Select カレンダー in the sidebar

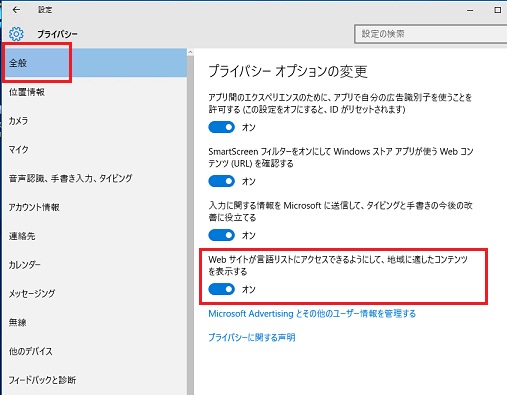pyautogui.click(x=95, y=265)
